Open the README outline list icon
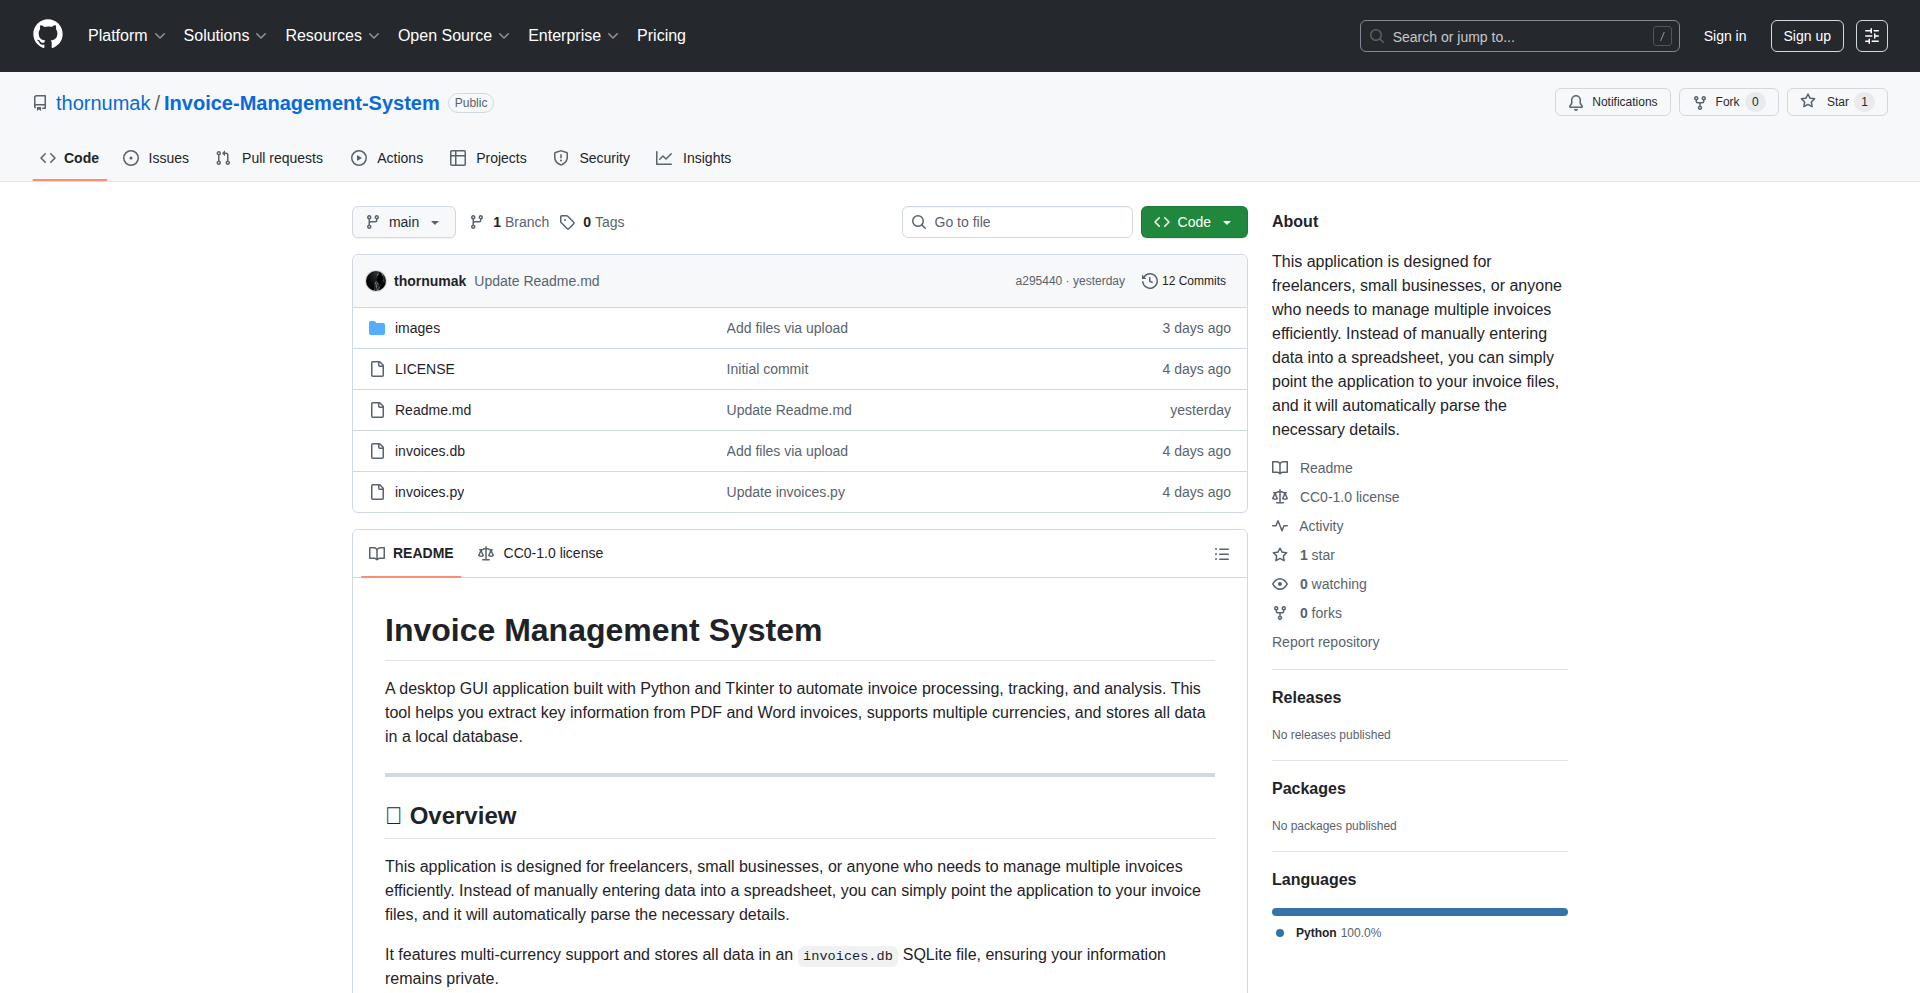This screenshot has width=1920, height=993. pyautogui.click(x=1221, y=554)
